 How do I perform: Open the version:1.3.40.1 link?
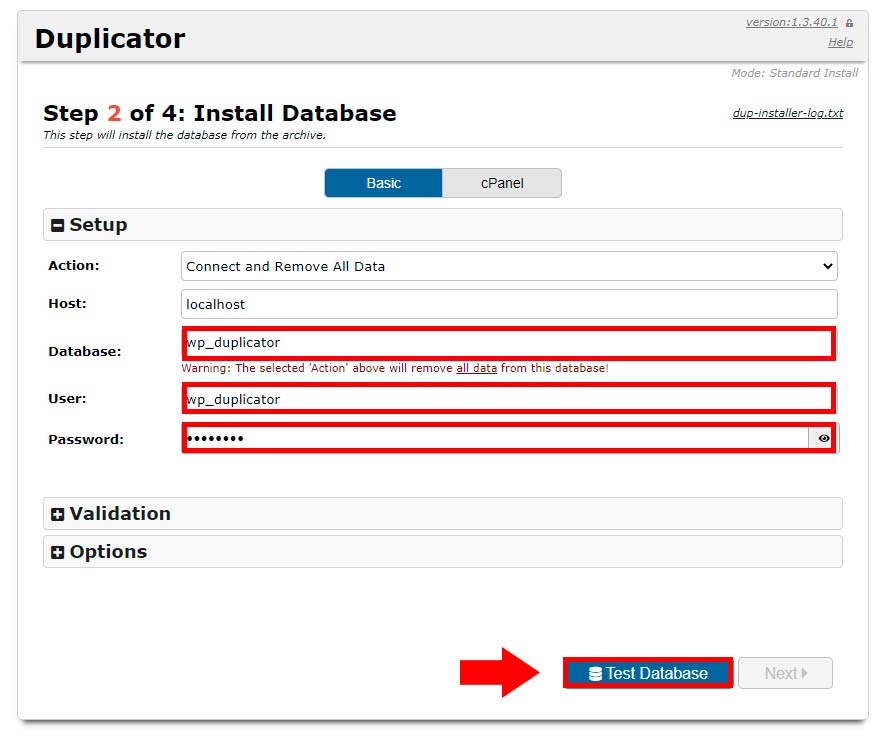(x=792, y=22)
